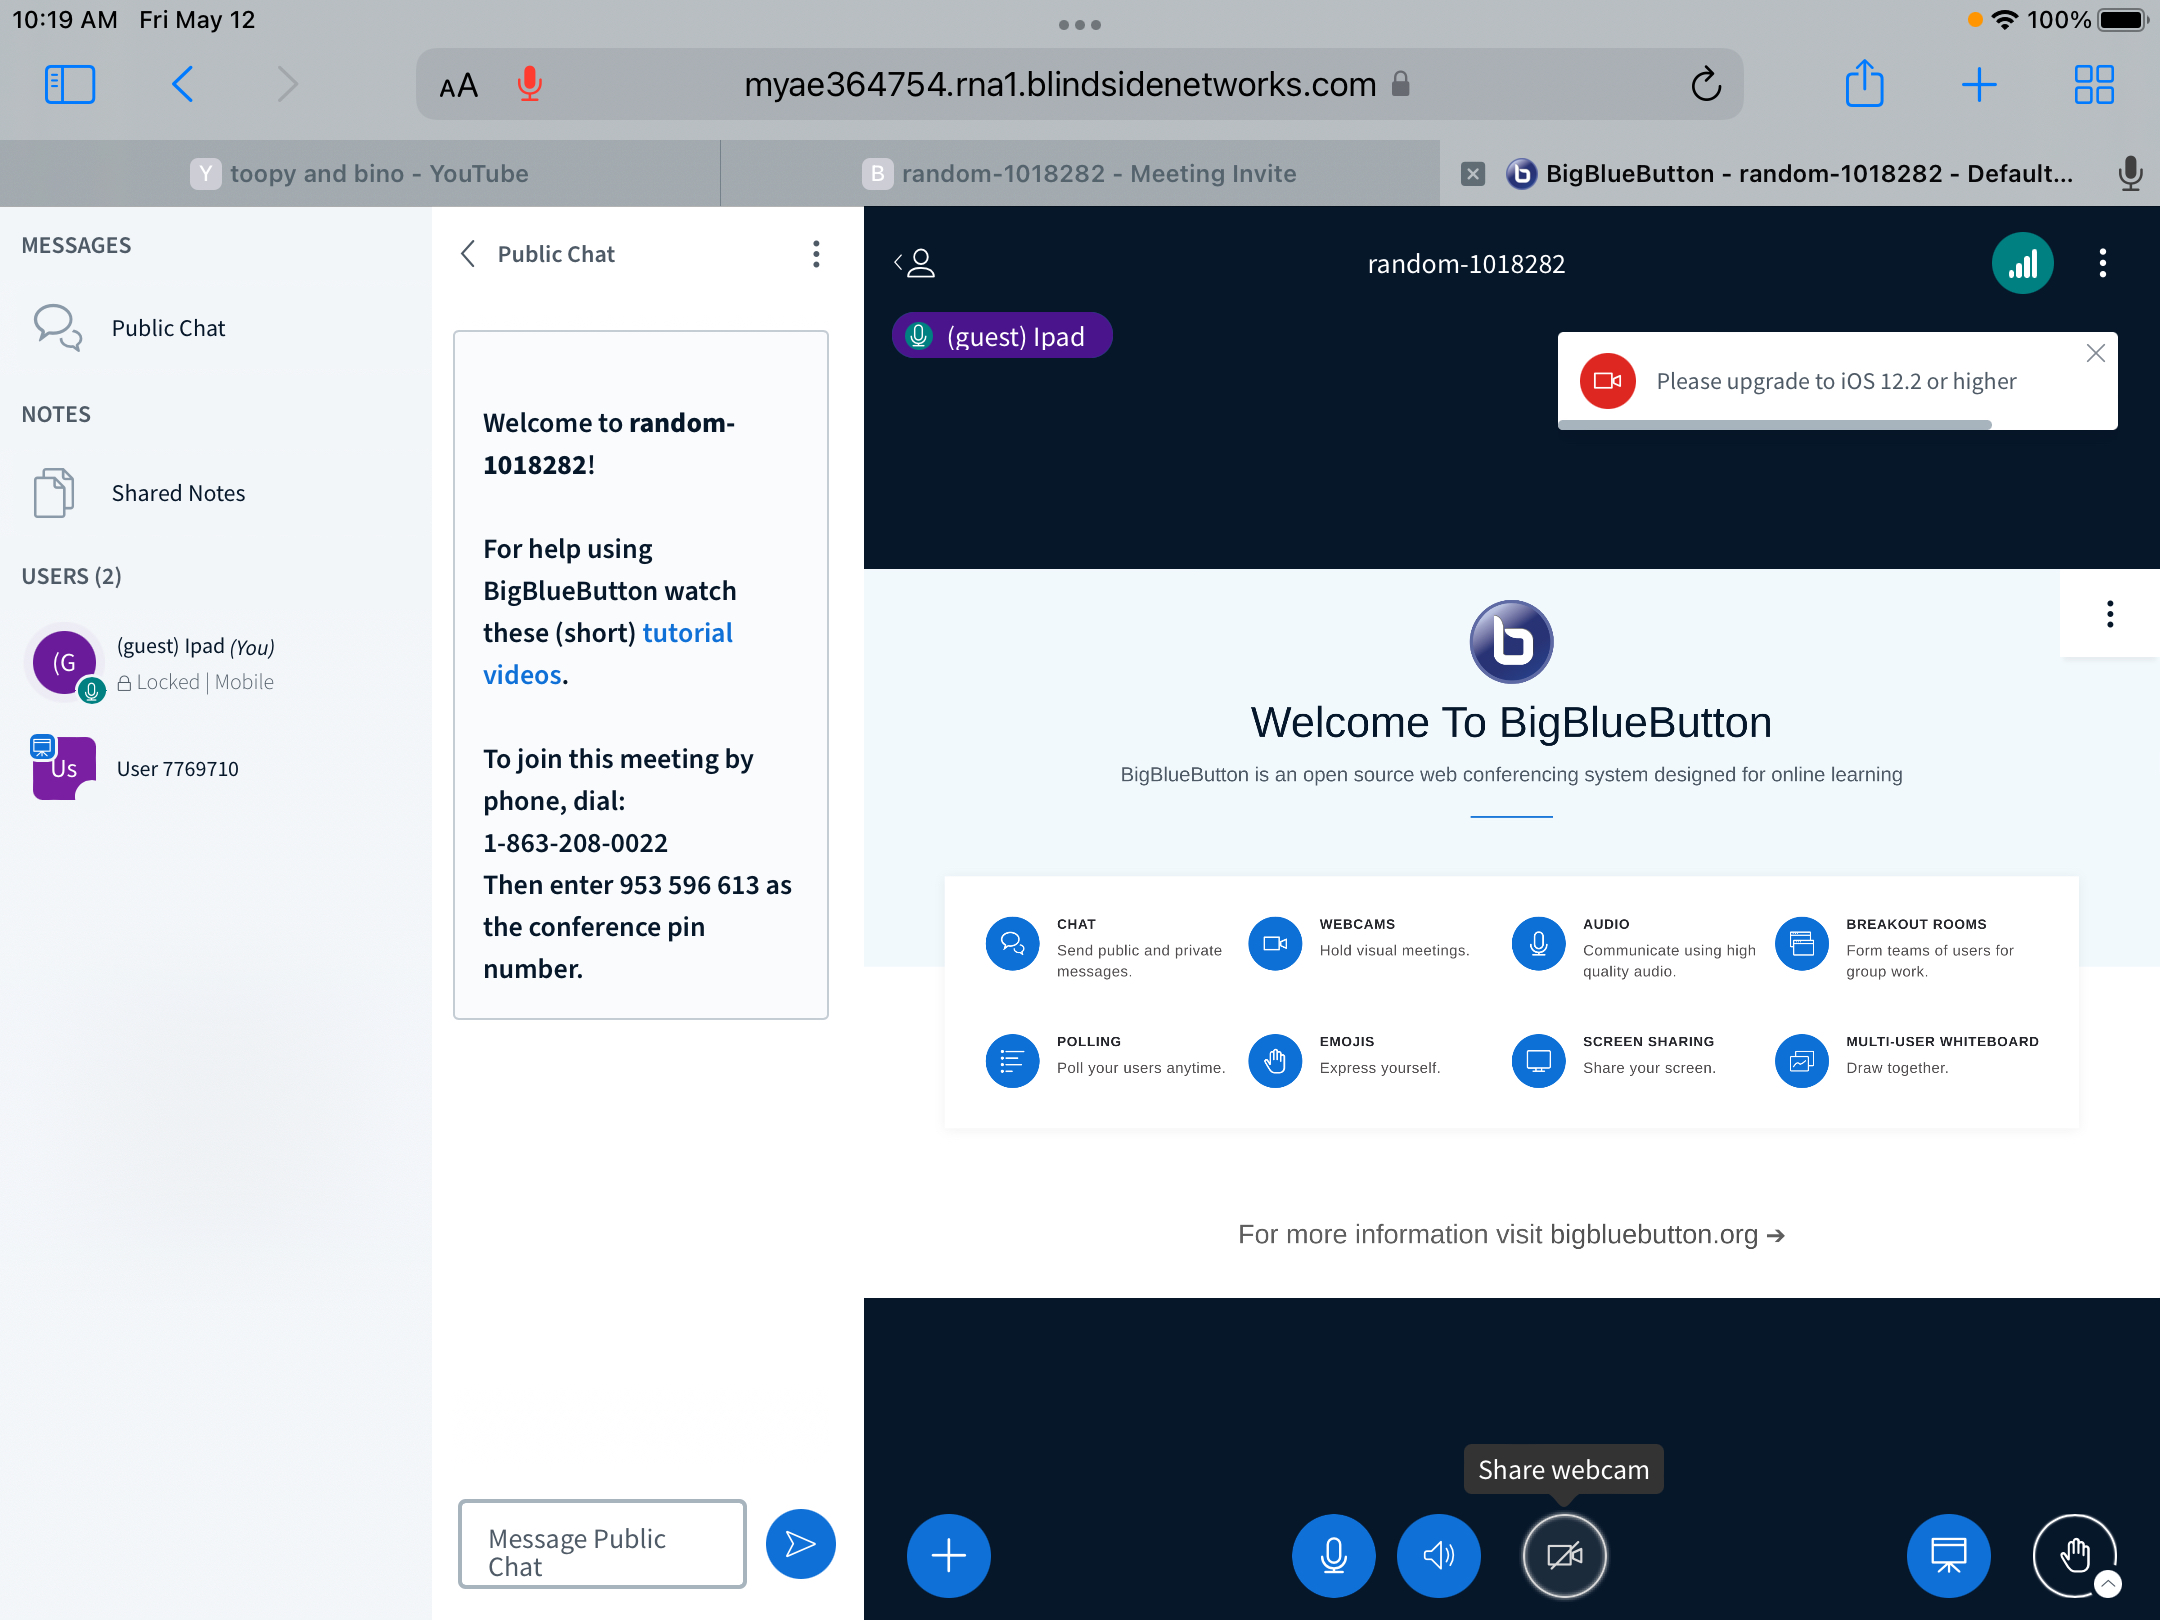
Task: Open the Public Chat options menu
Action: tap(816, 255)
